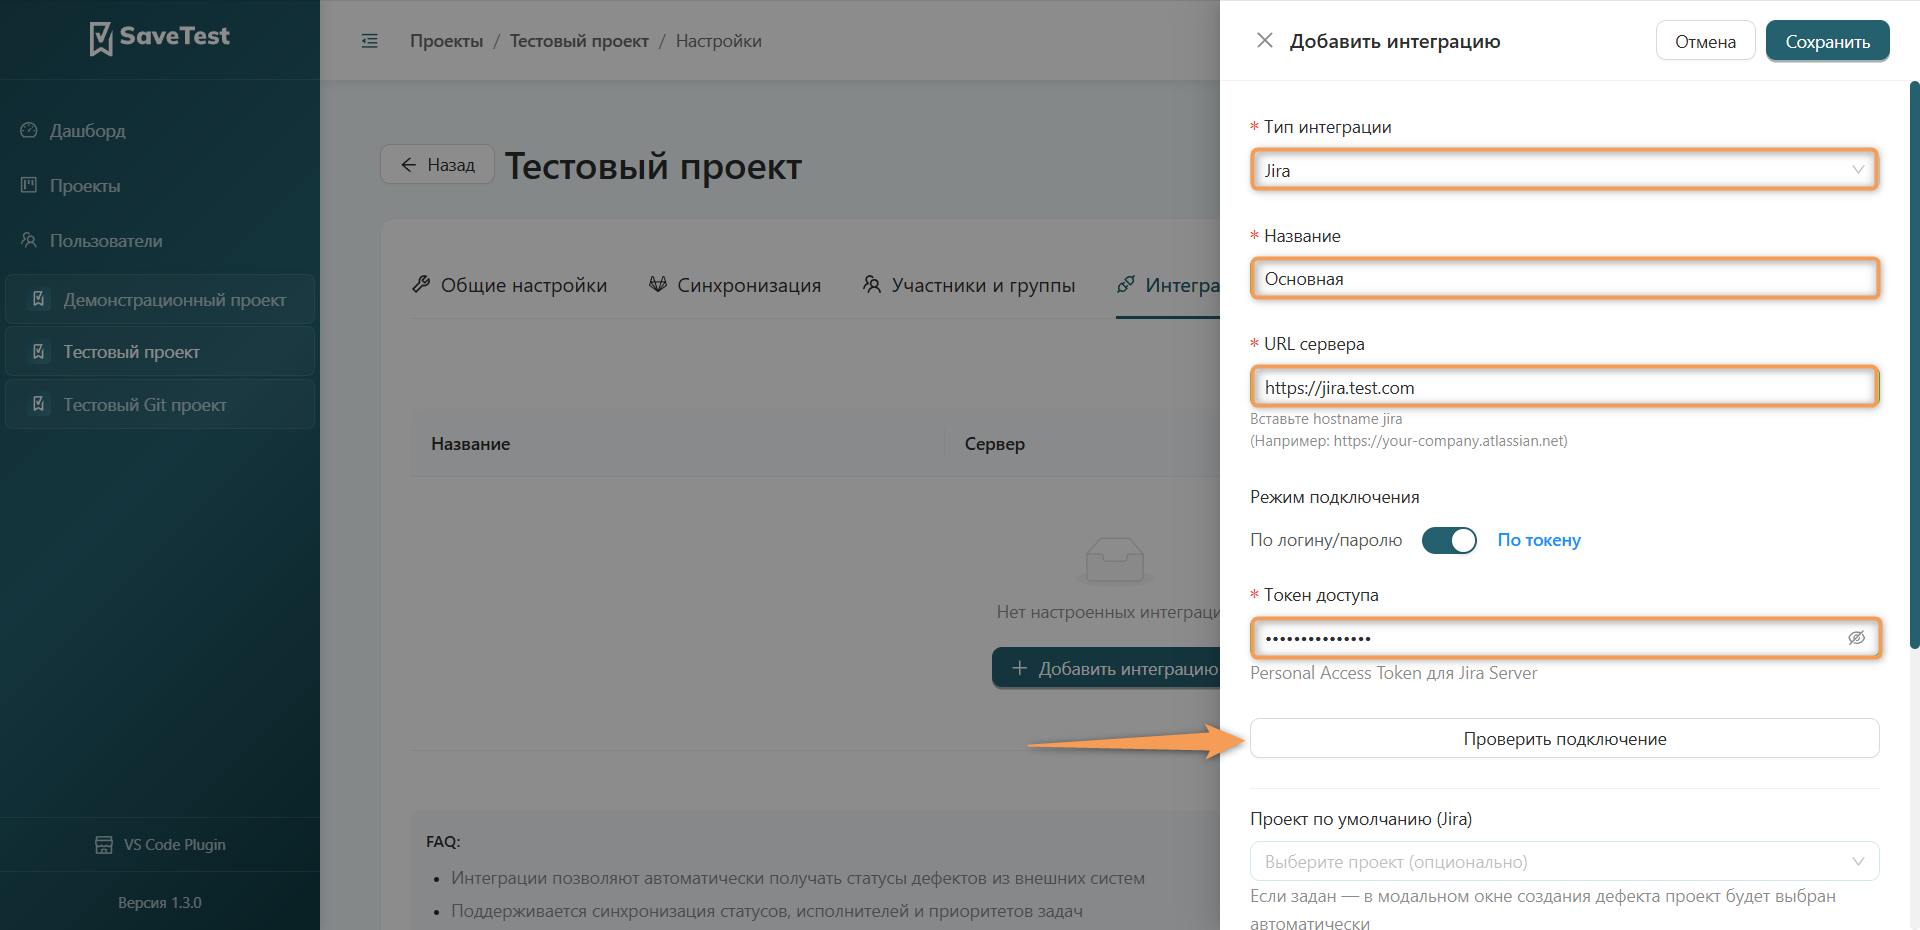Screen dimensions: 1920x930
Task: Click the VS Code Plugin store icon
Action: pyautogui.click(x=104, y=845)
